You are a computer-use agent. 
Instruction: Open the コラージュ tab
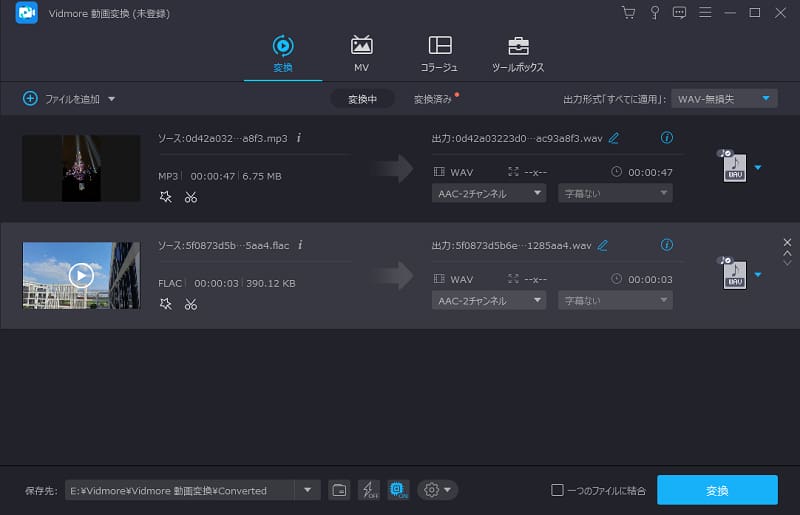tap(439, 54)
